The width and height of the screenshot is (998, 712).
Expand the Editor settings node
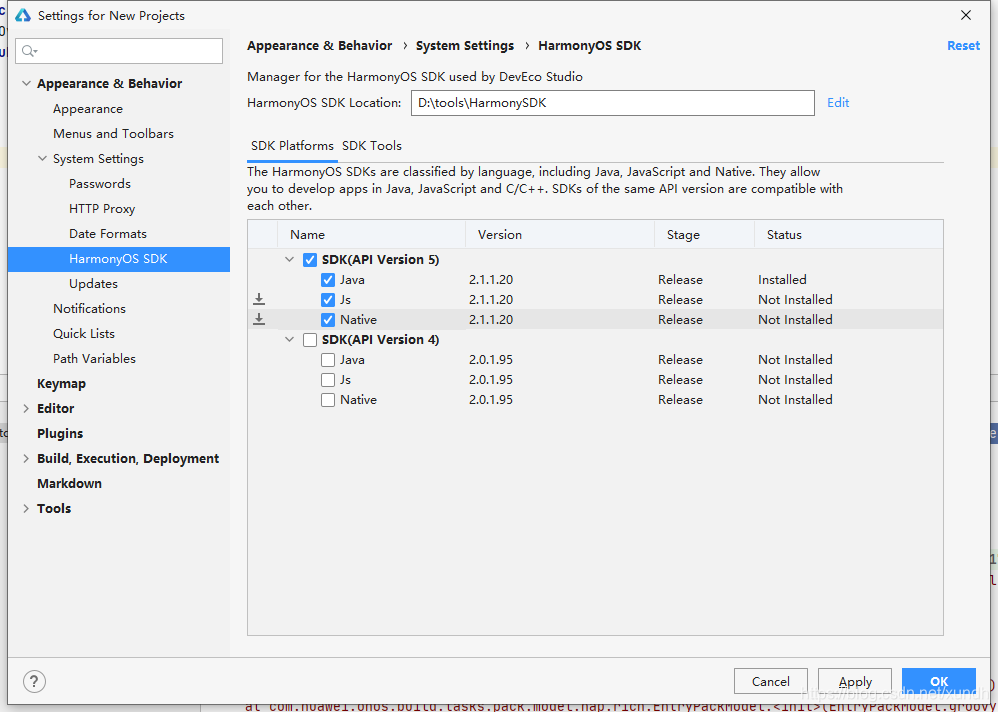[26, 408]
